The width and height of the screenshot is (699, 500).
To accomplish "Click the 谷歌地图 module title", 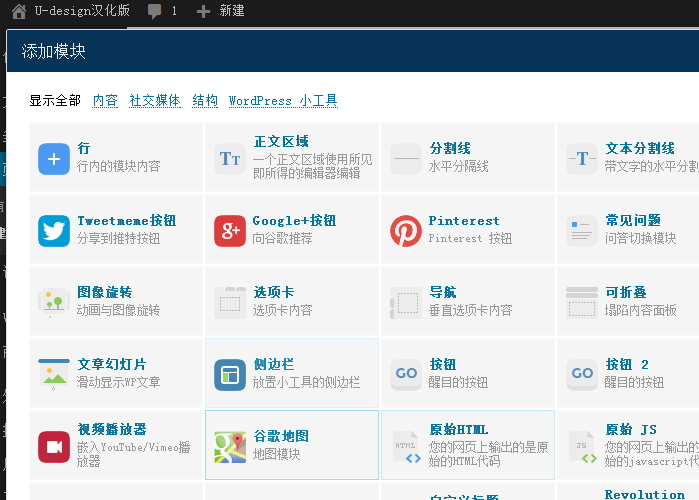I will (x=281, y=436).
